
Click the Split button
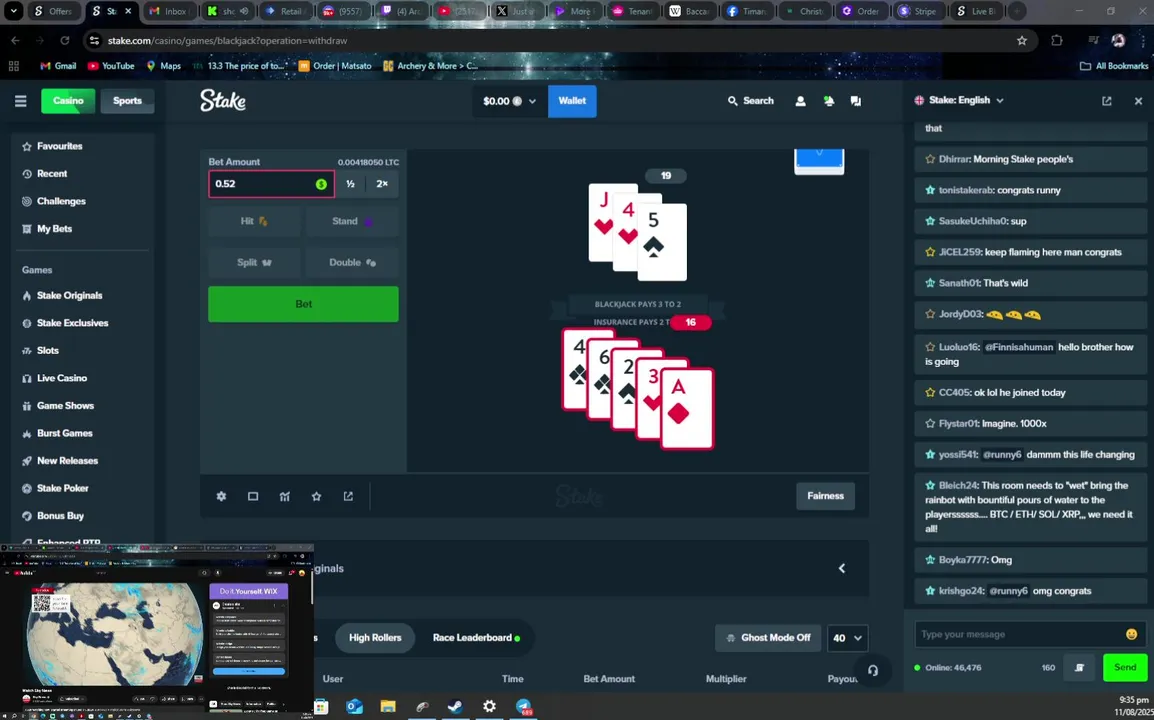[254, 263]
